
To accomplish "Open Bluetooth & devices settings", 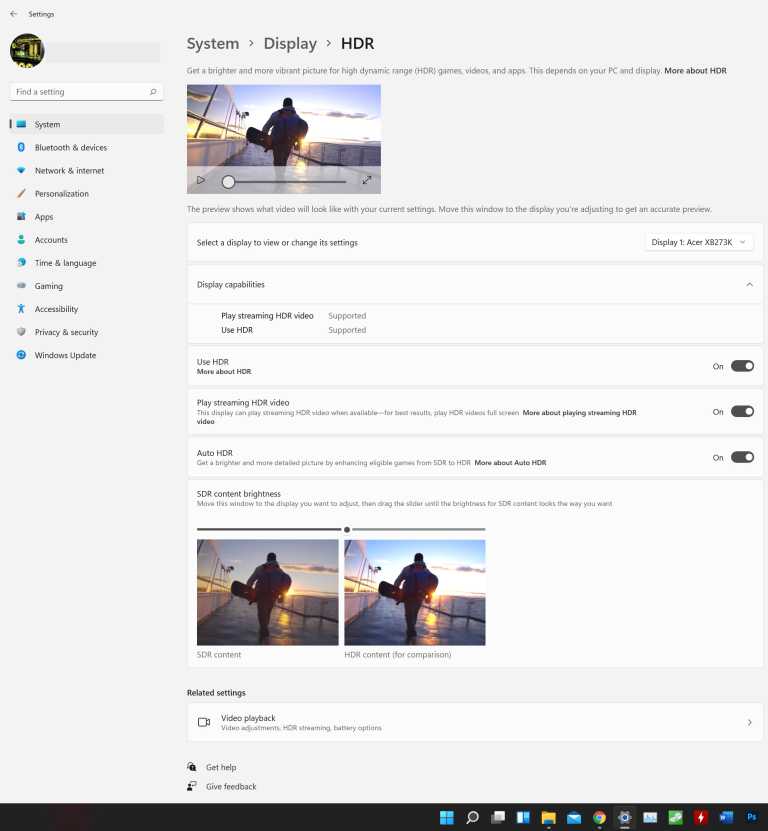I will 70,148.
